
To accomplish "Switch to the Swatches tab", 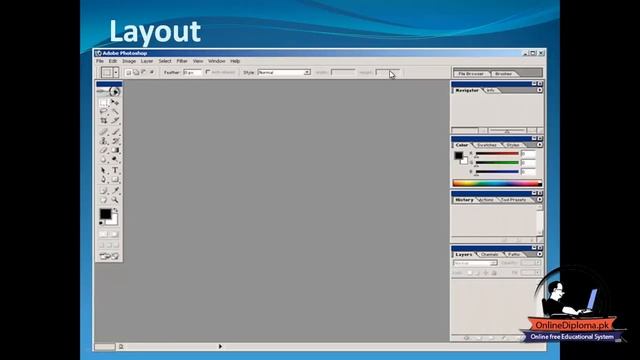I will (487, 145).
